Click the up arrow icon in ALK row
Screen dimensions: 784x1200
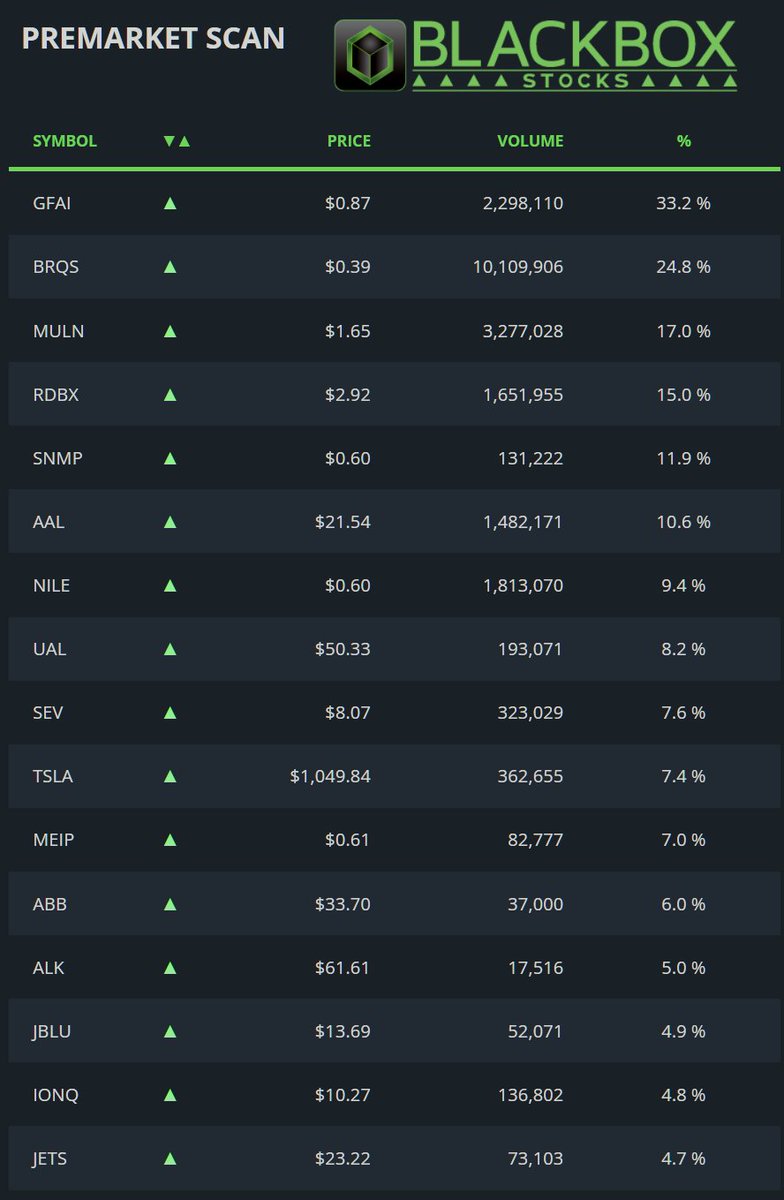[170, 968]
